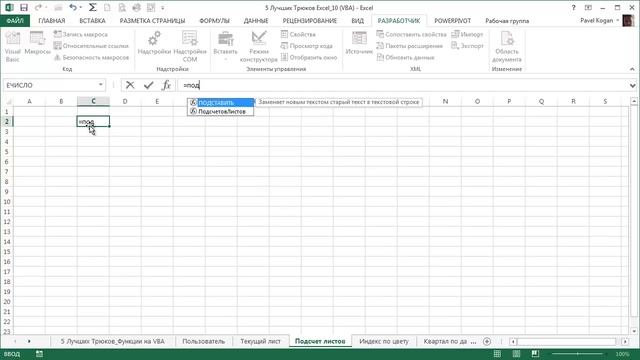Image resolution: width=640 pixels, height=360 pixels.
Task: Switch to the ВСТАВКА tab
Action: point(92,20)
